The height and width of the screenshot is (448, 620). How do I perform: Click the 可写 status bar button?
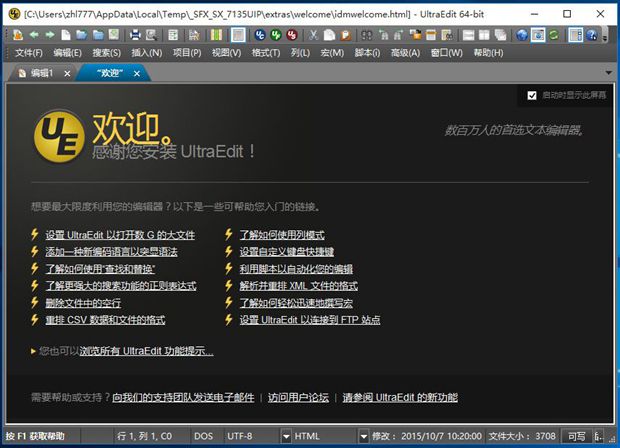click(577, 436)
